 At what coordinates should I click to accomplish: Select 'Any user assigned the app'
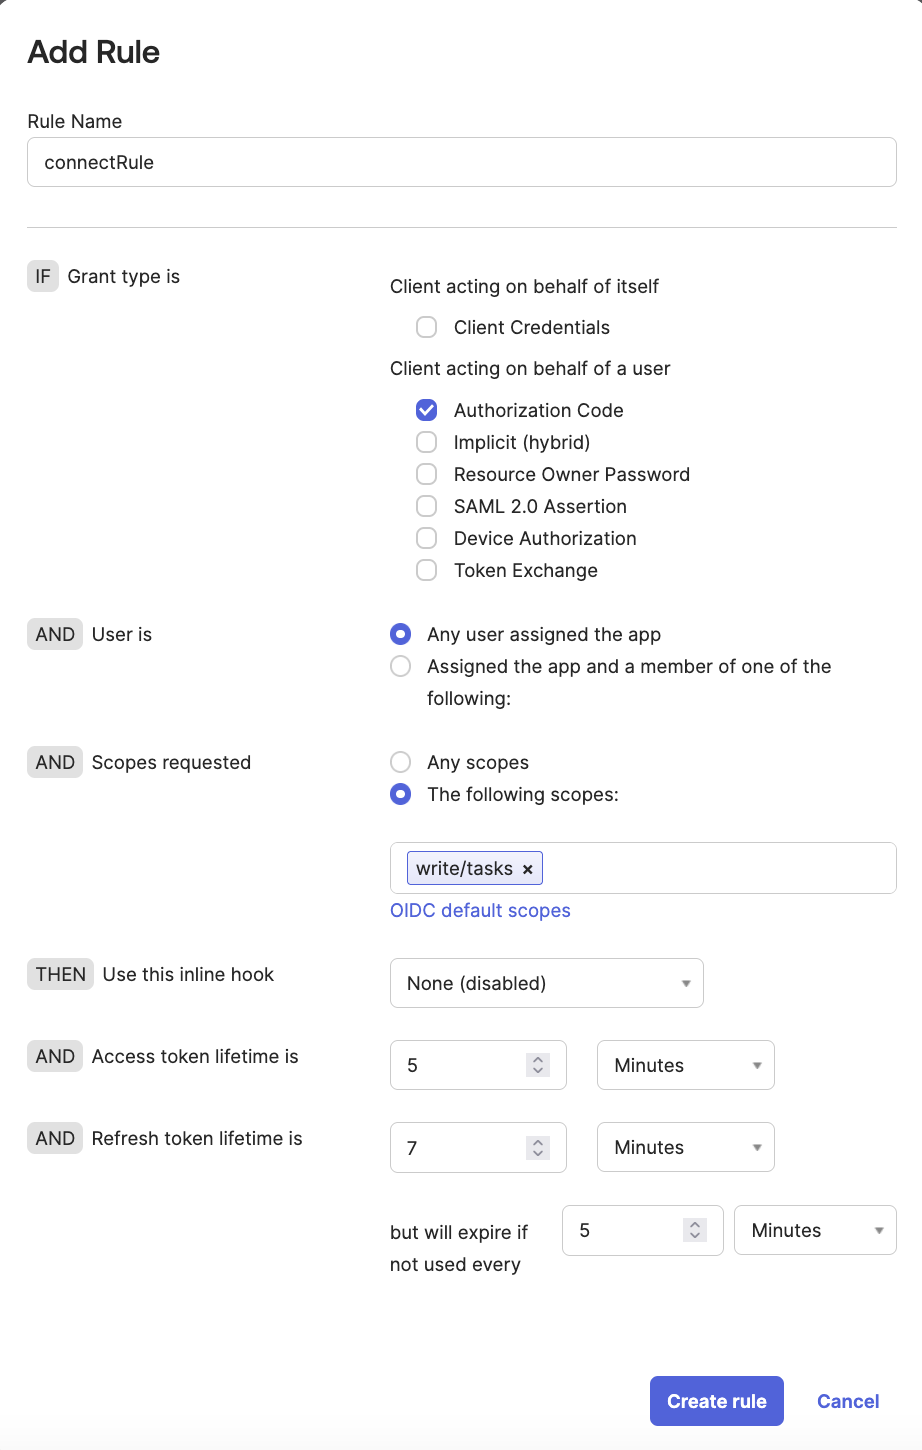pos(400,634)
